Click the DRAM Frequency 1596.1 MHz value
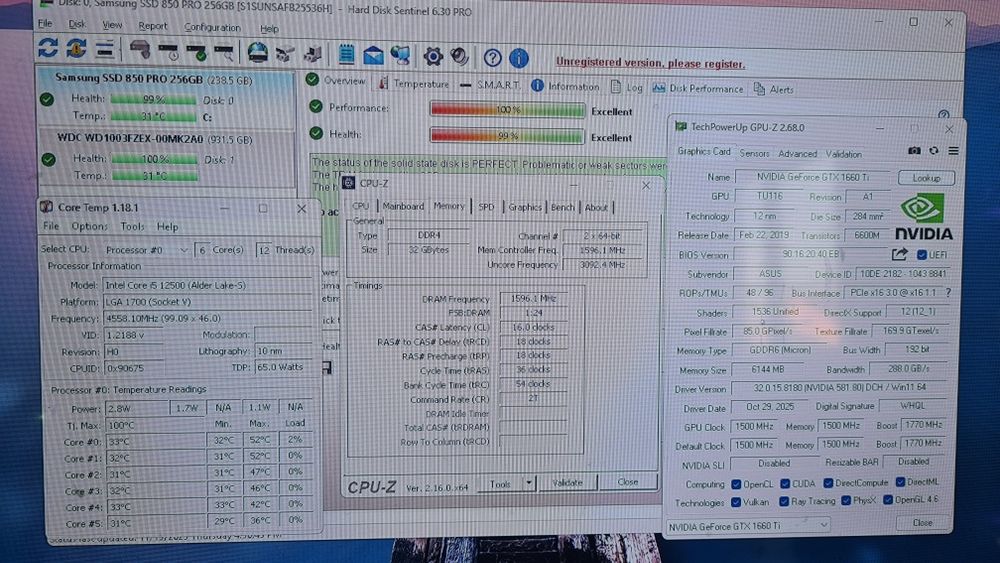1000x563 pixels. (533, 298)
